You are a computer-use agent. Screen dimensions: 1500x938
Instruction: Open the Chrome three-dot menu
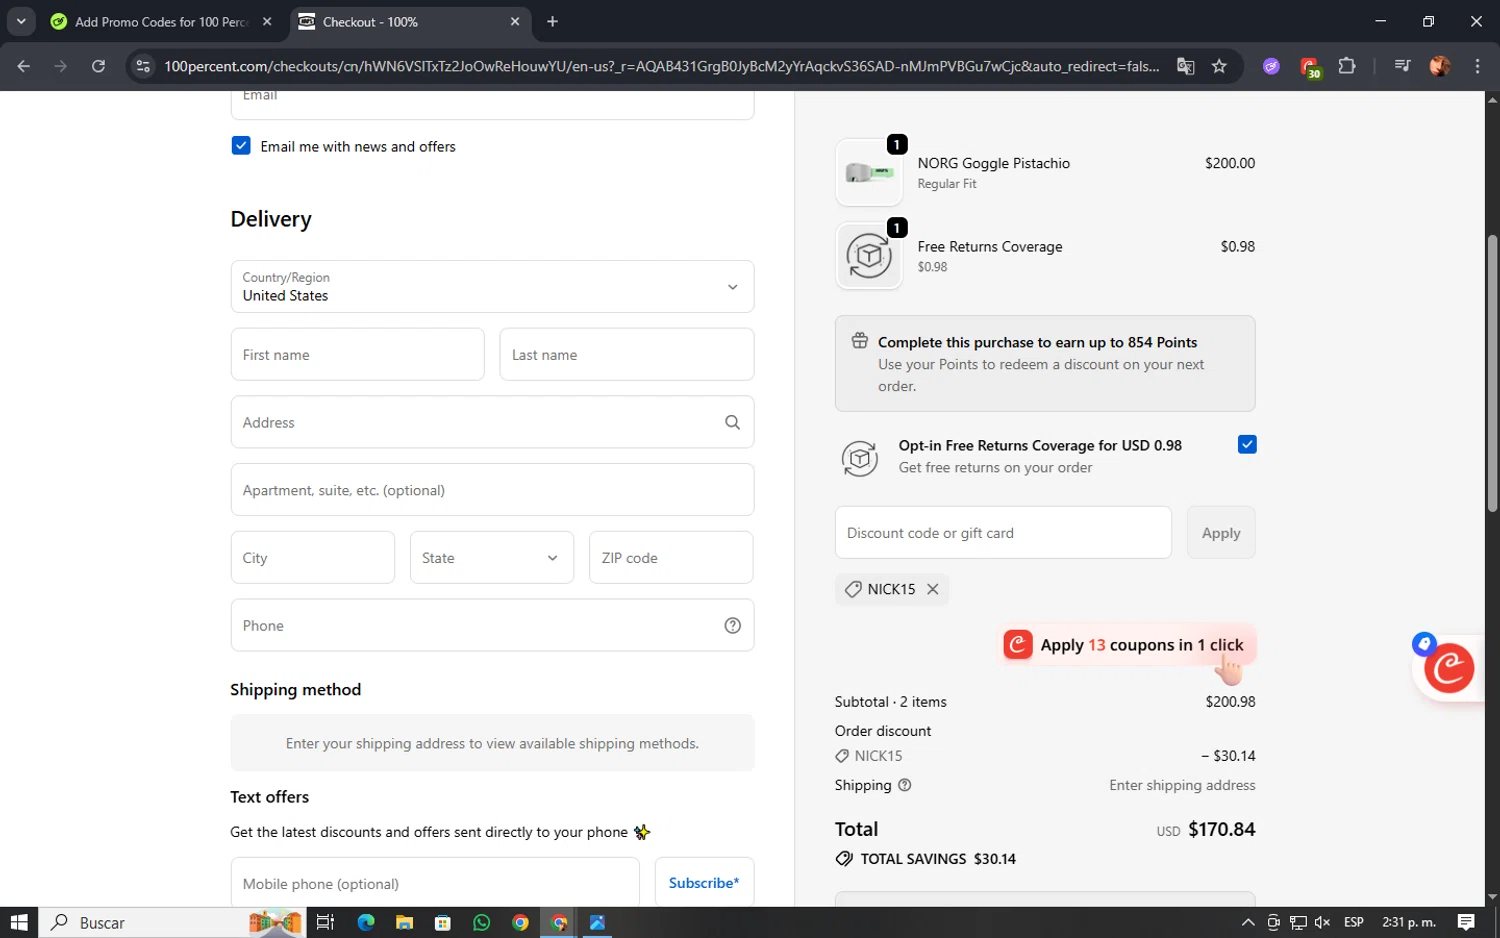point(1477,66)
